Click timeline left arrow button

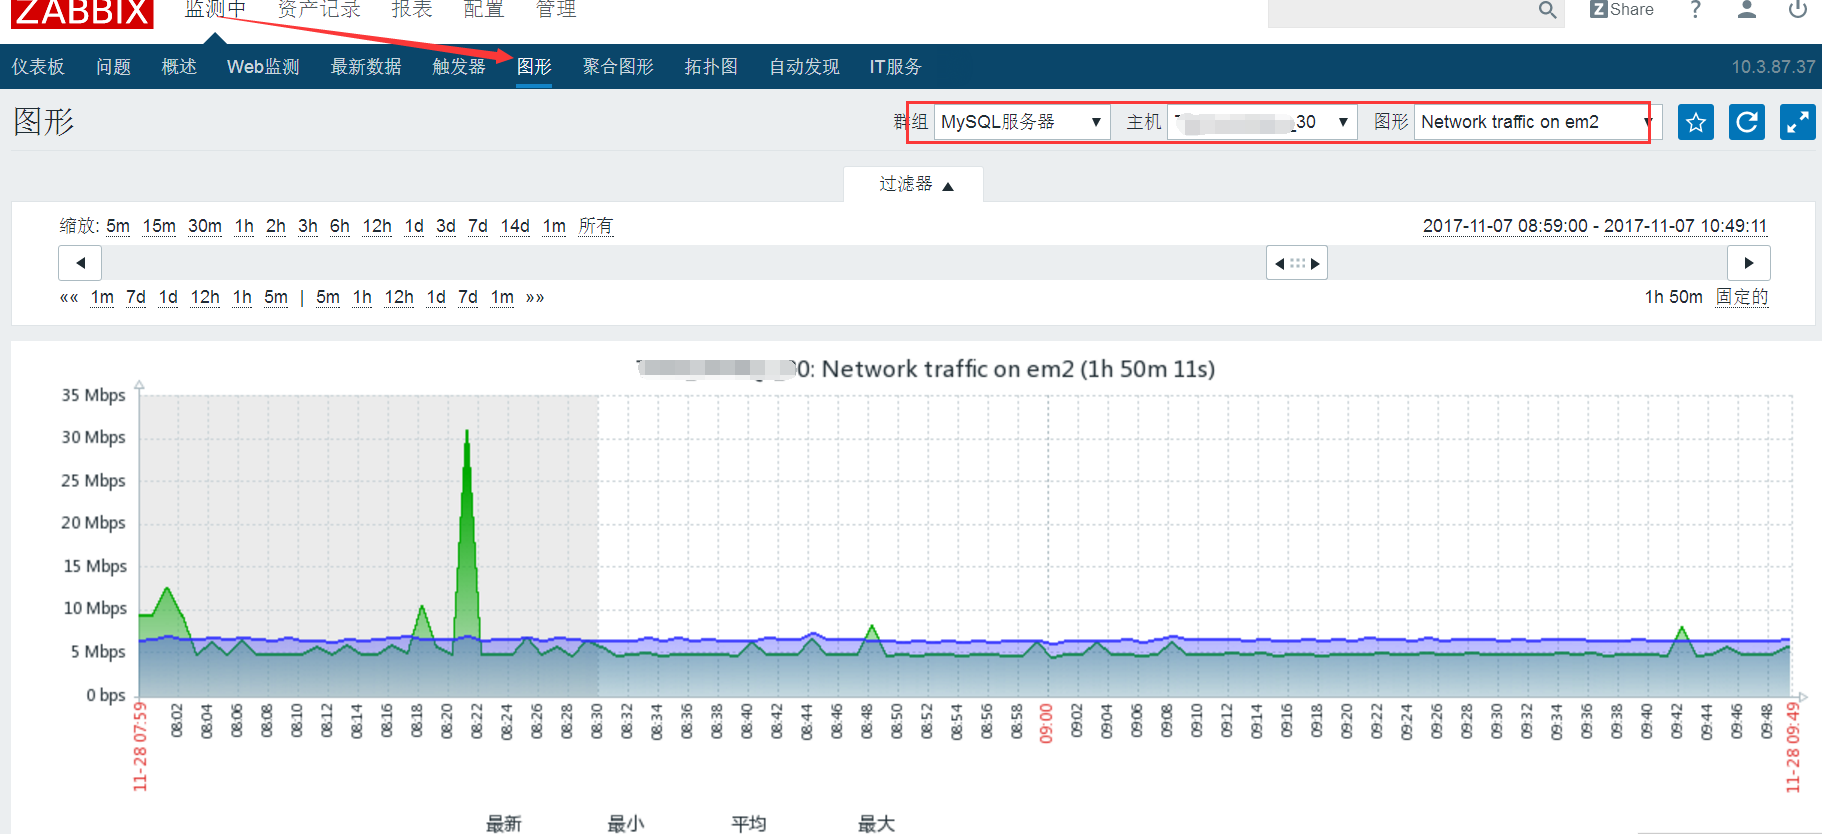coord(80,263)
